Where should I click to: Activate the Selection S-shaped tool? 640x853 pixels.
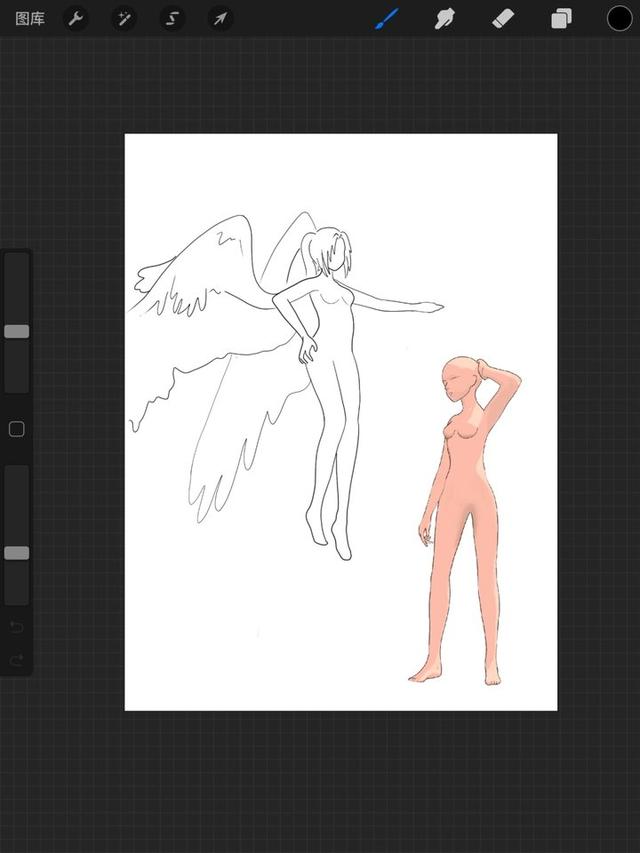pos(172,19)
